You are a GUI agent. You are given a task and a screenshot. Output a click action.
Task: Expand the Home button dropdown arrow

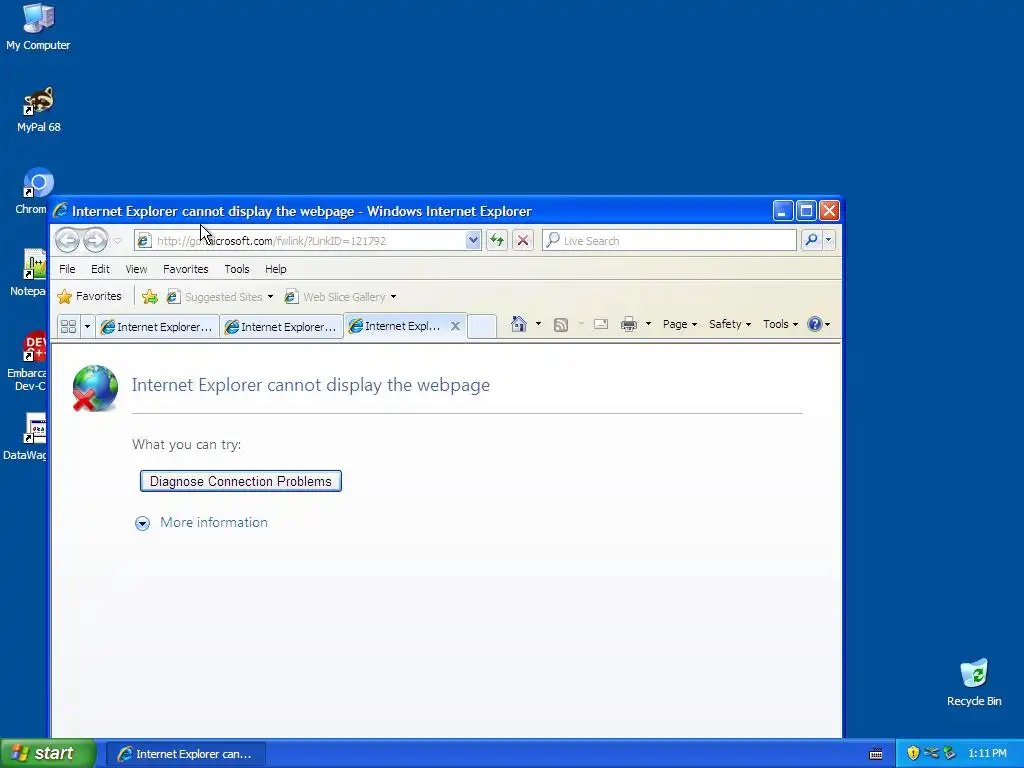coord(538,324)
